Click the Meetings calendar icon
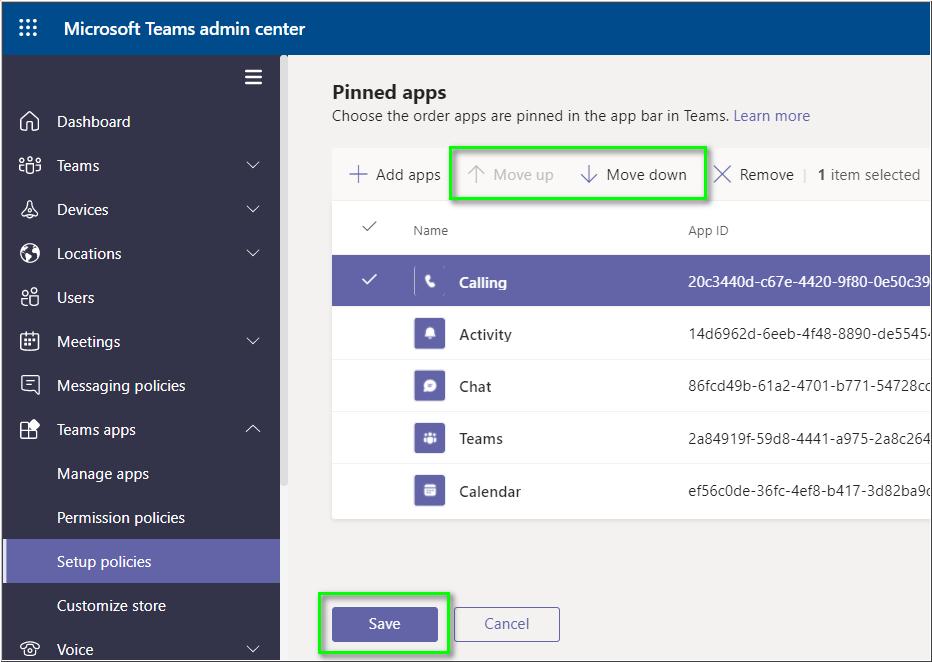The image size is (932, 662). [x=30, y=341]
